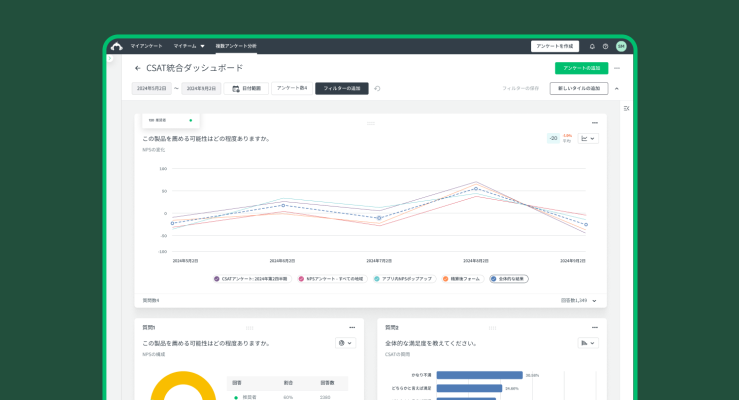Click the start date field 2024年5月2日
The width and height of the screenshot is (739, 400).
coord(152,89)
